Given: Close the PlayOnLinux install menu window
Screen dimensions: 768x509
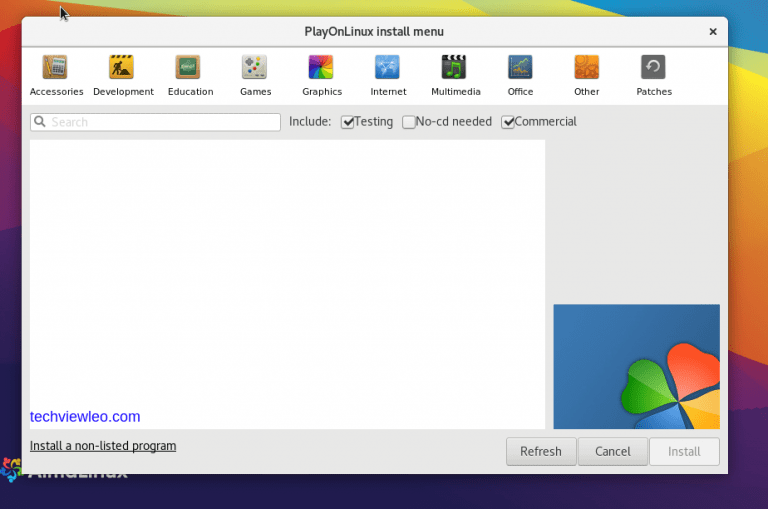Looking at the screenshot, I should 713,31.
